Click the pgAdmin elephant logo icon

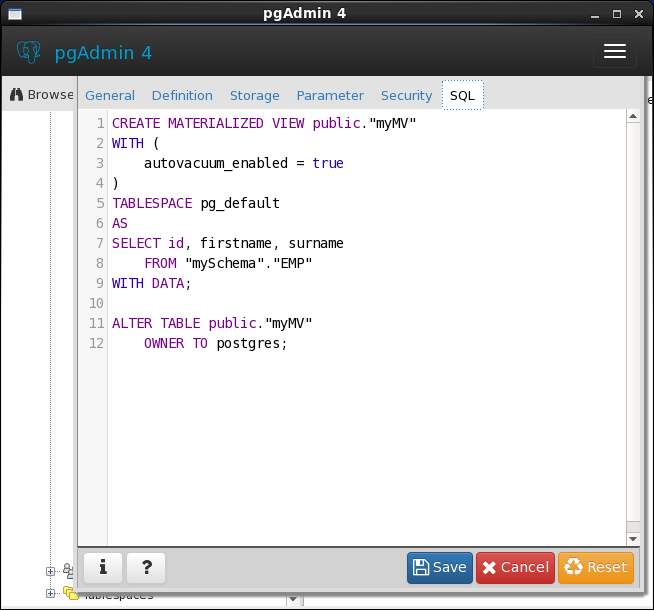tap(29, 52)
